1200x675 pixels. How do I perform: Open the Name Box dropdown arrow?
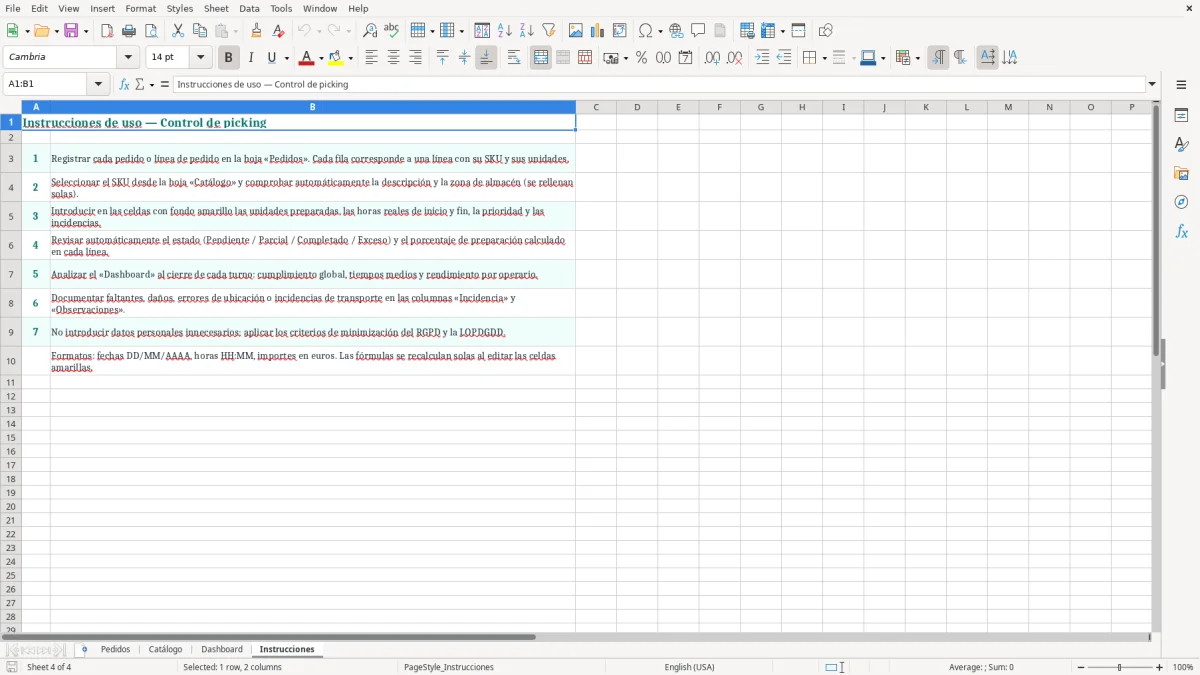click(98, 85)
